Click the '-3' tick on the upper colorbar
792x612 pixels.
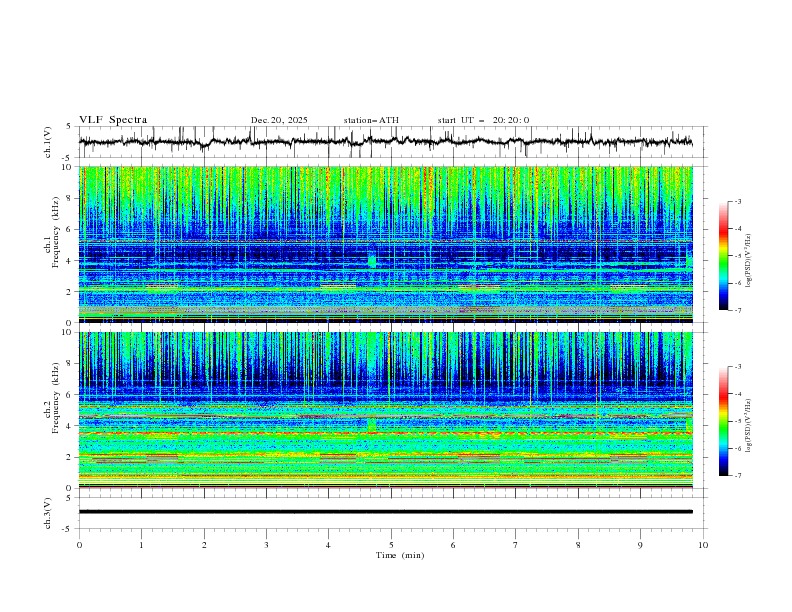(737, 201)
